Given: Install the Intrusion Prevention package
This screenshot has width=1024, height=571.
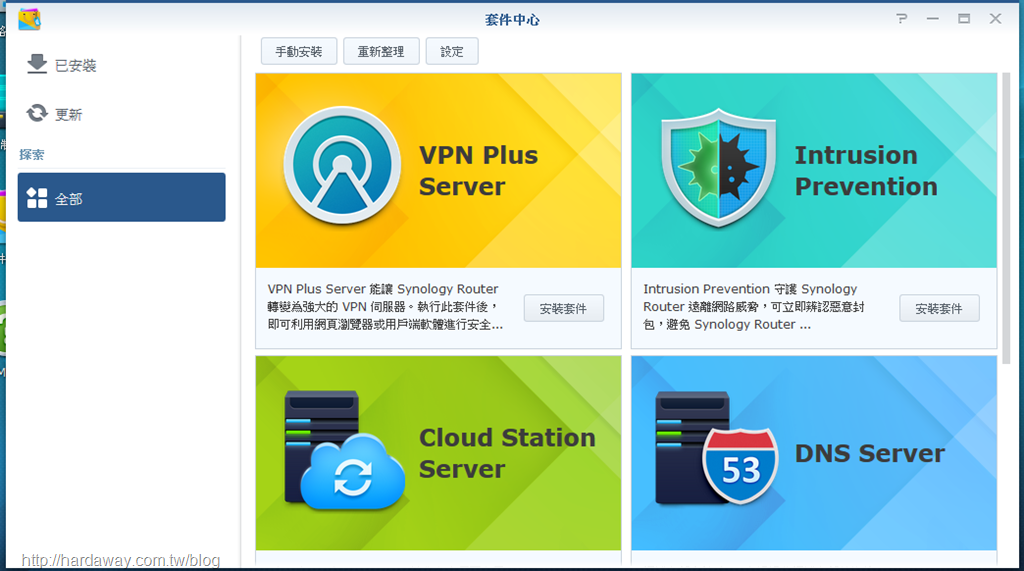Looking at the screenshot, I should (939, 308).
